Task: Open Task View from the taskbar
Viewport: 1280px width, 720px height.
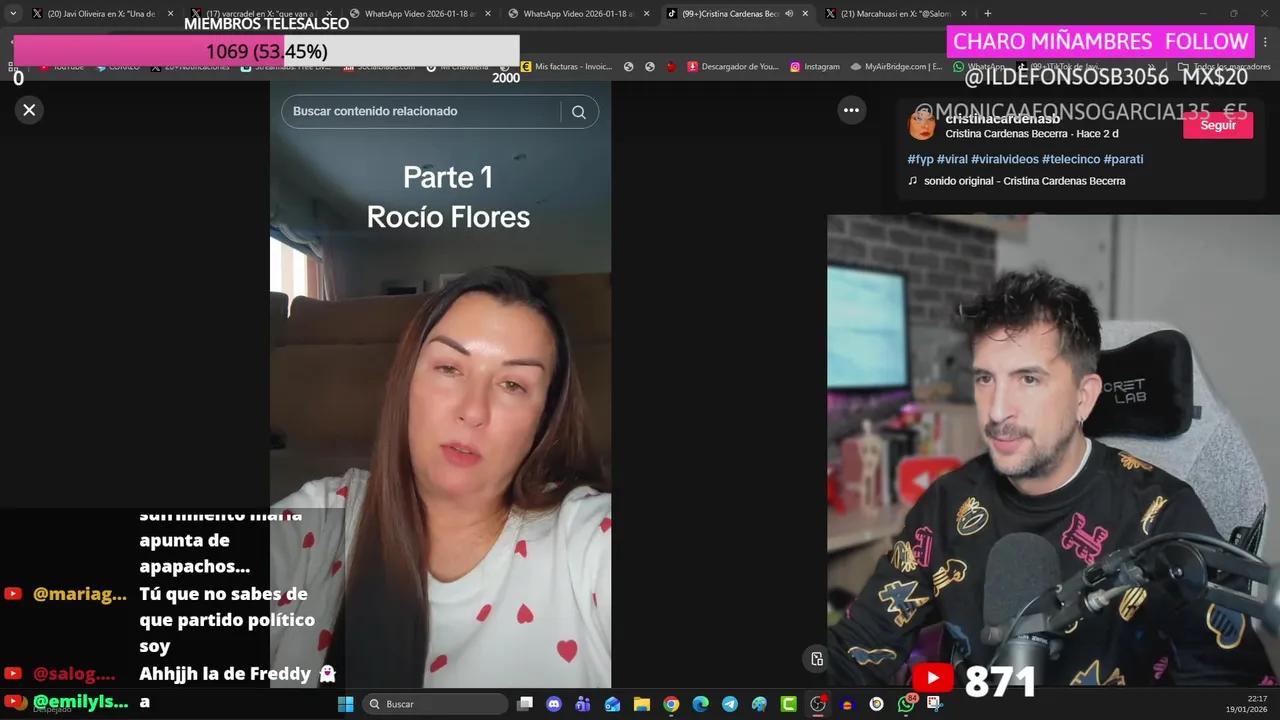Action: tap(525, 704)
